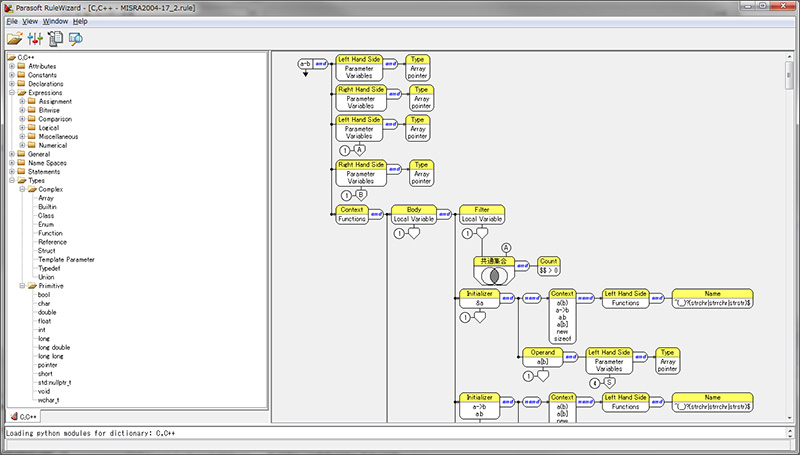
Task: Collapse the Types folder
Action: click(x=12, y=181)
